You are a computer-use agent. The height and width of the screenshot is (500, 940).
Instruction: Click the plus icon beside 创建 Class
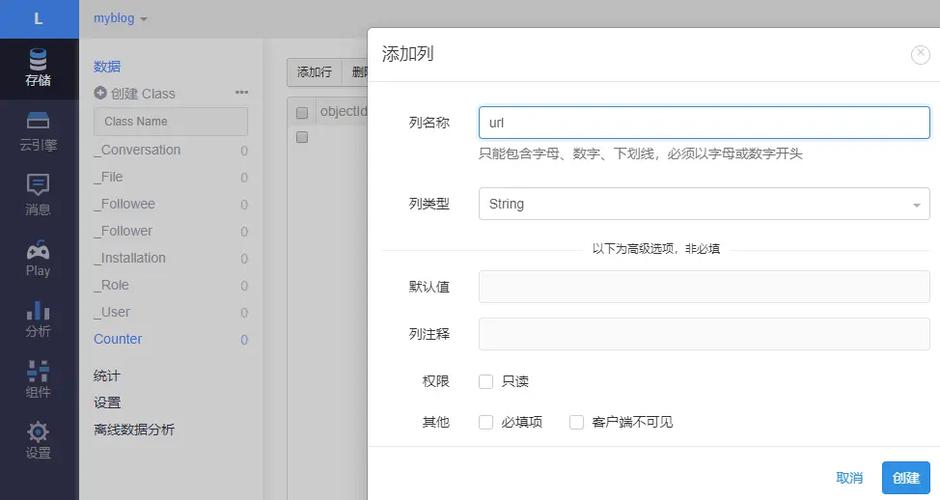(x=100, y=93)
